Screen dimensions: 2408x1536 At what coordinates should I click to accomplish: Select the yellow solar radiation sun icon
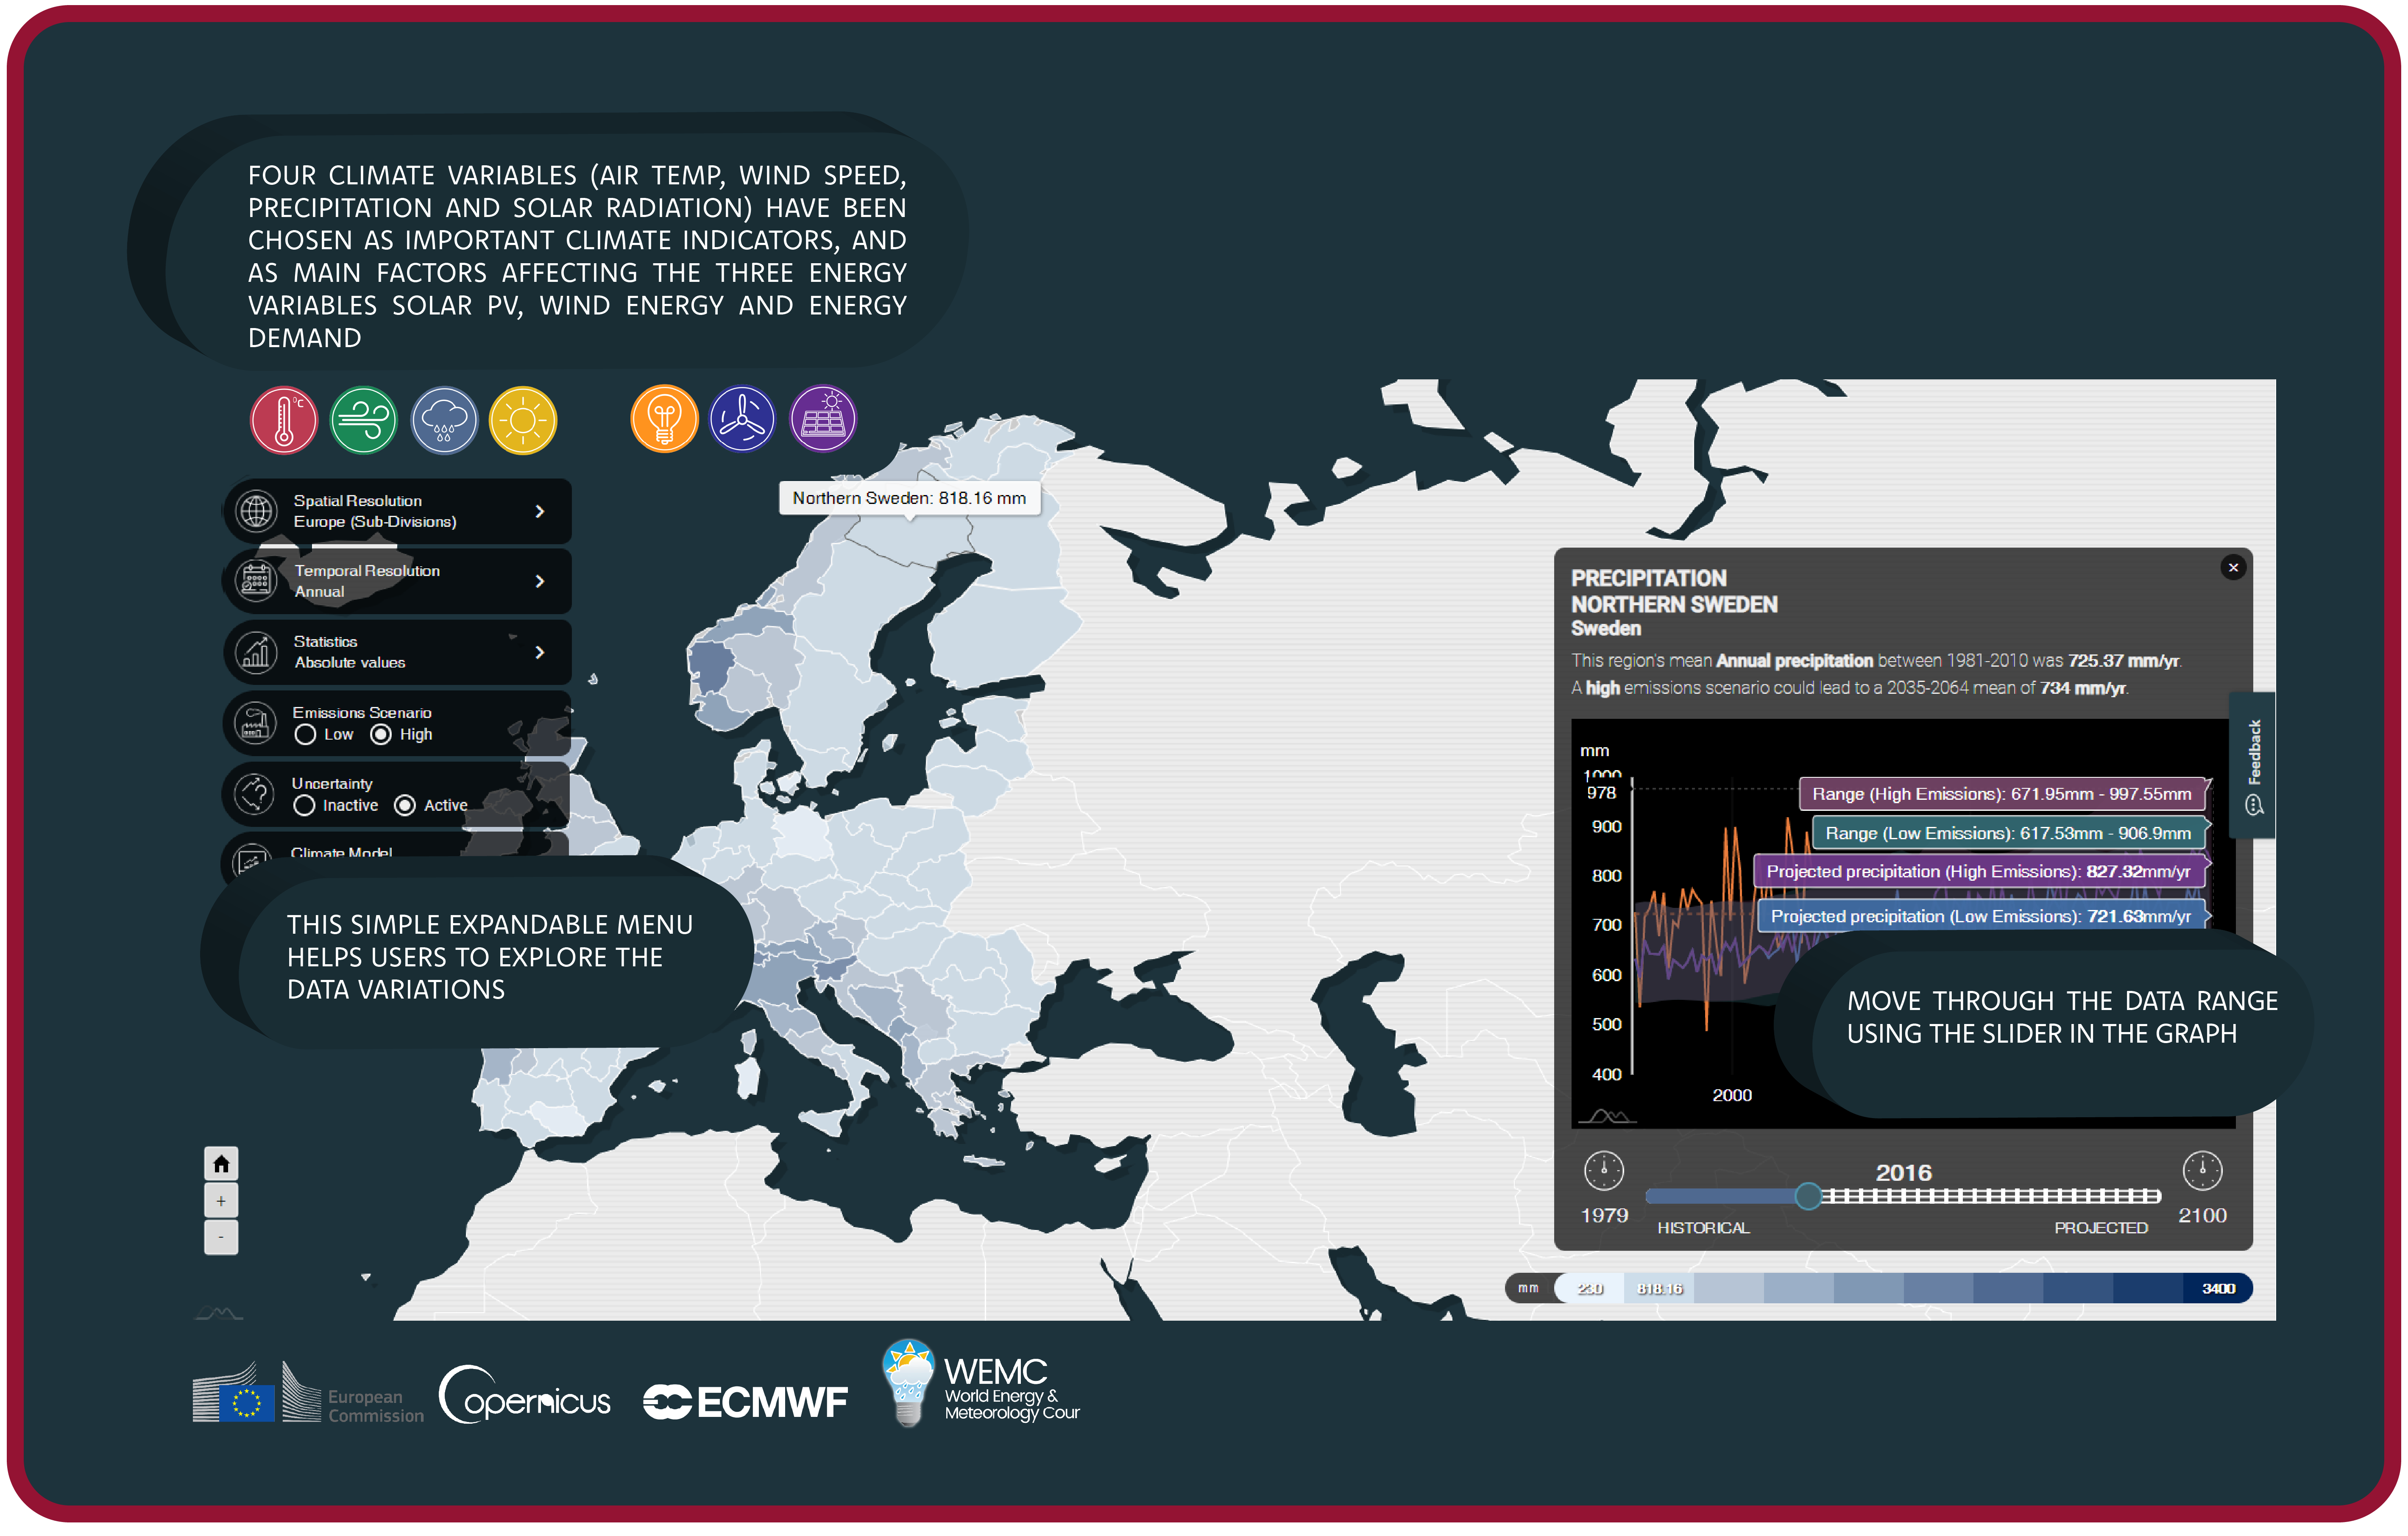tap(523, 420)
